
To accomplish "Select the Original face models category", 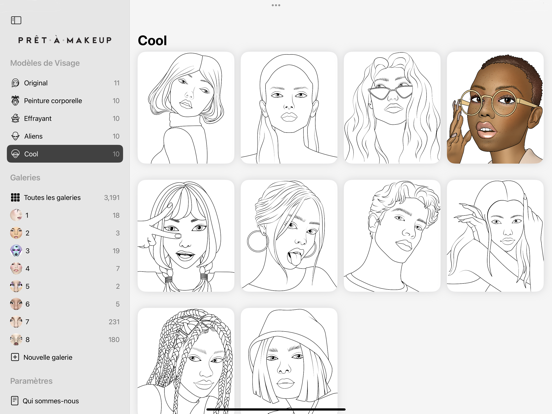I will tap(65, 83).
